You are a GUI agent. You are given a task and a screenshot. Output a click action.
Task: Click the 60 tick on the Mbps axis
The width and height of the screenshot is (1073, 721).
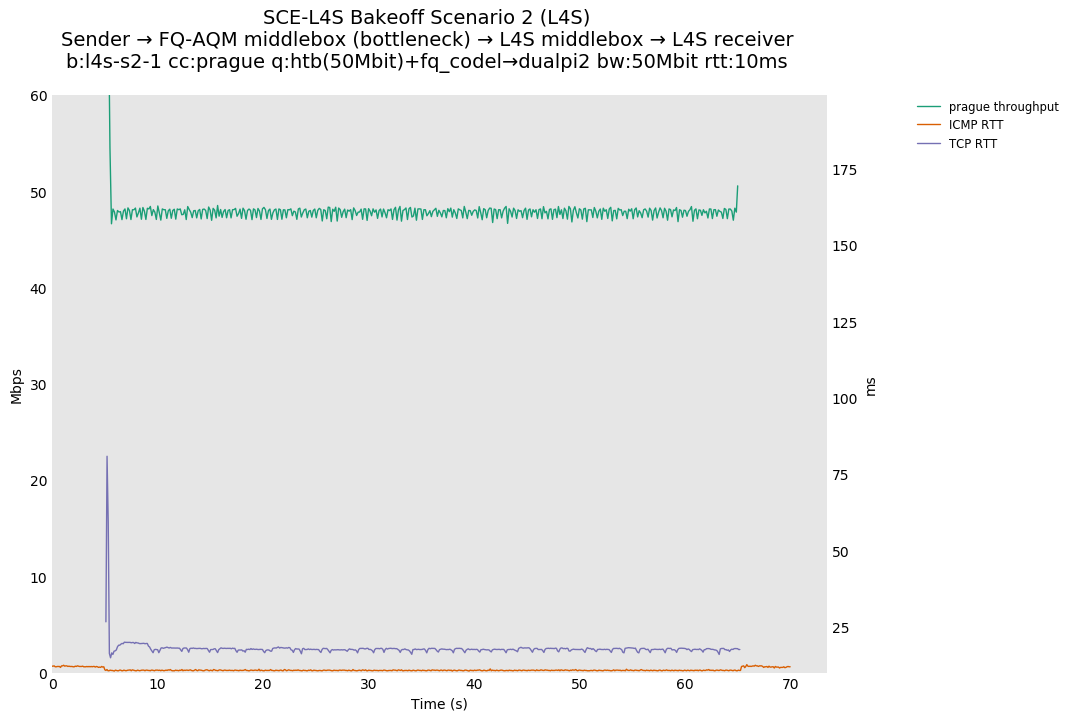[38, 96]
